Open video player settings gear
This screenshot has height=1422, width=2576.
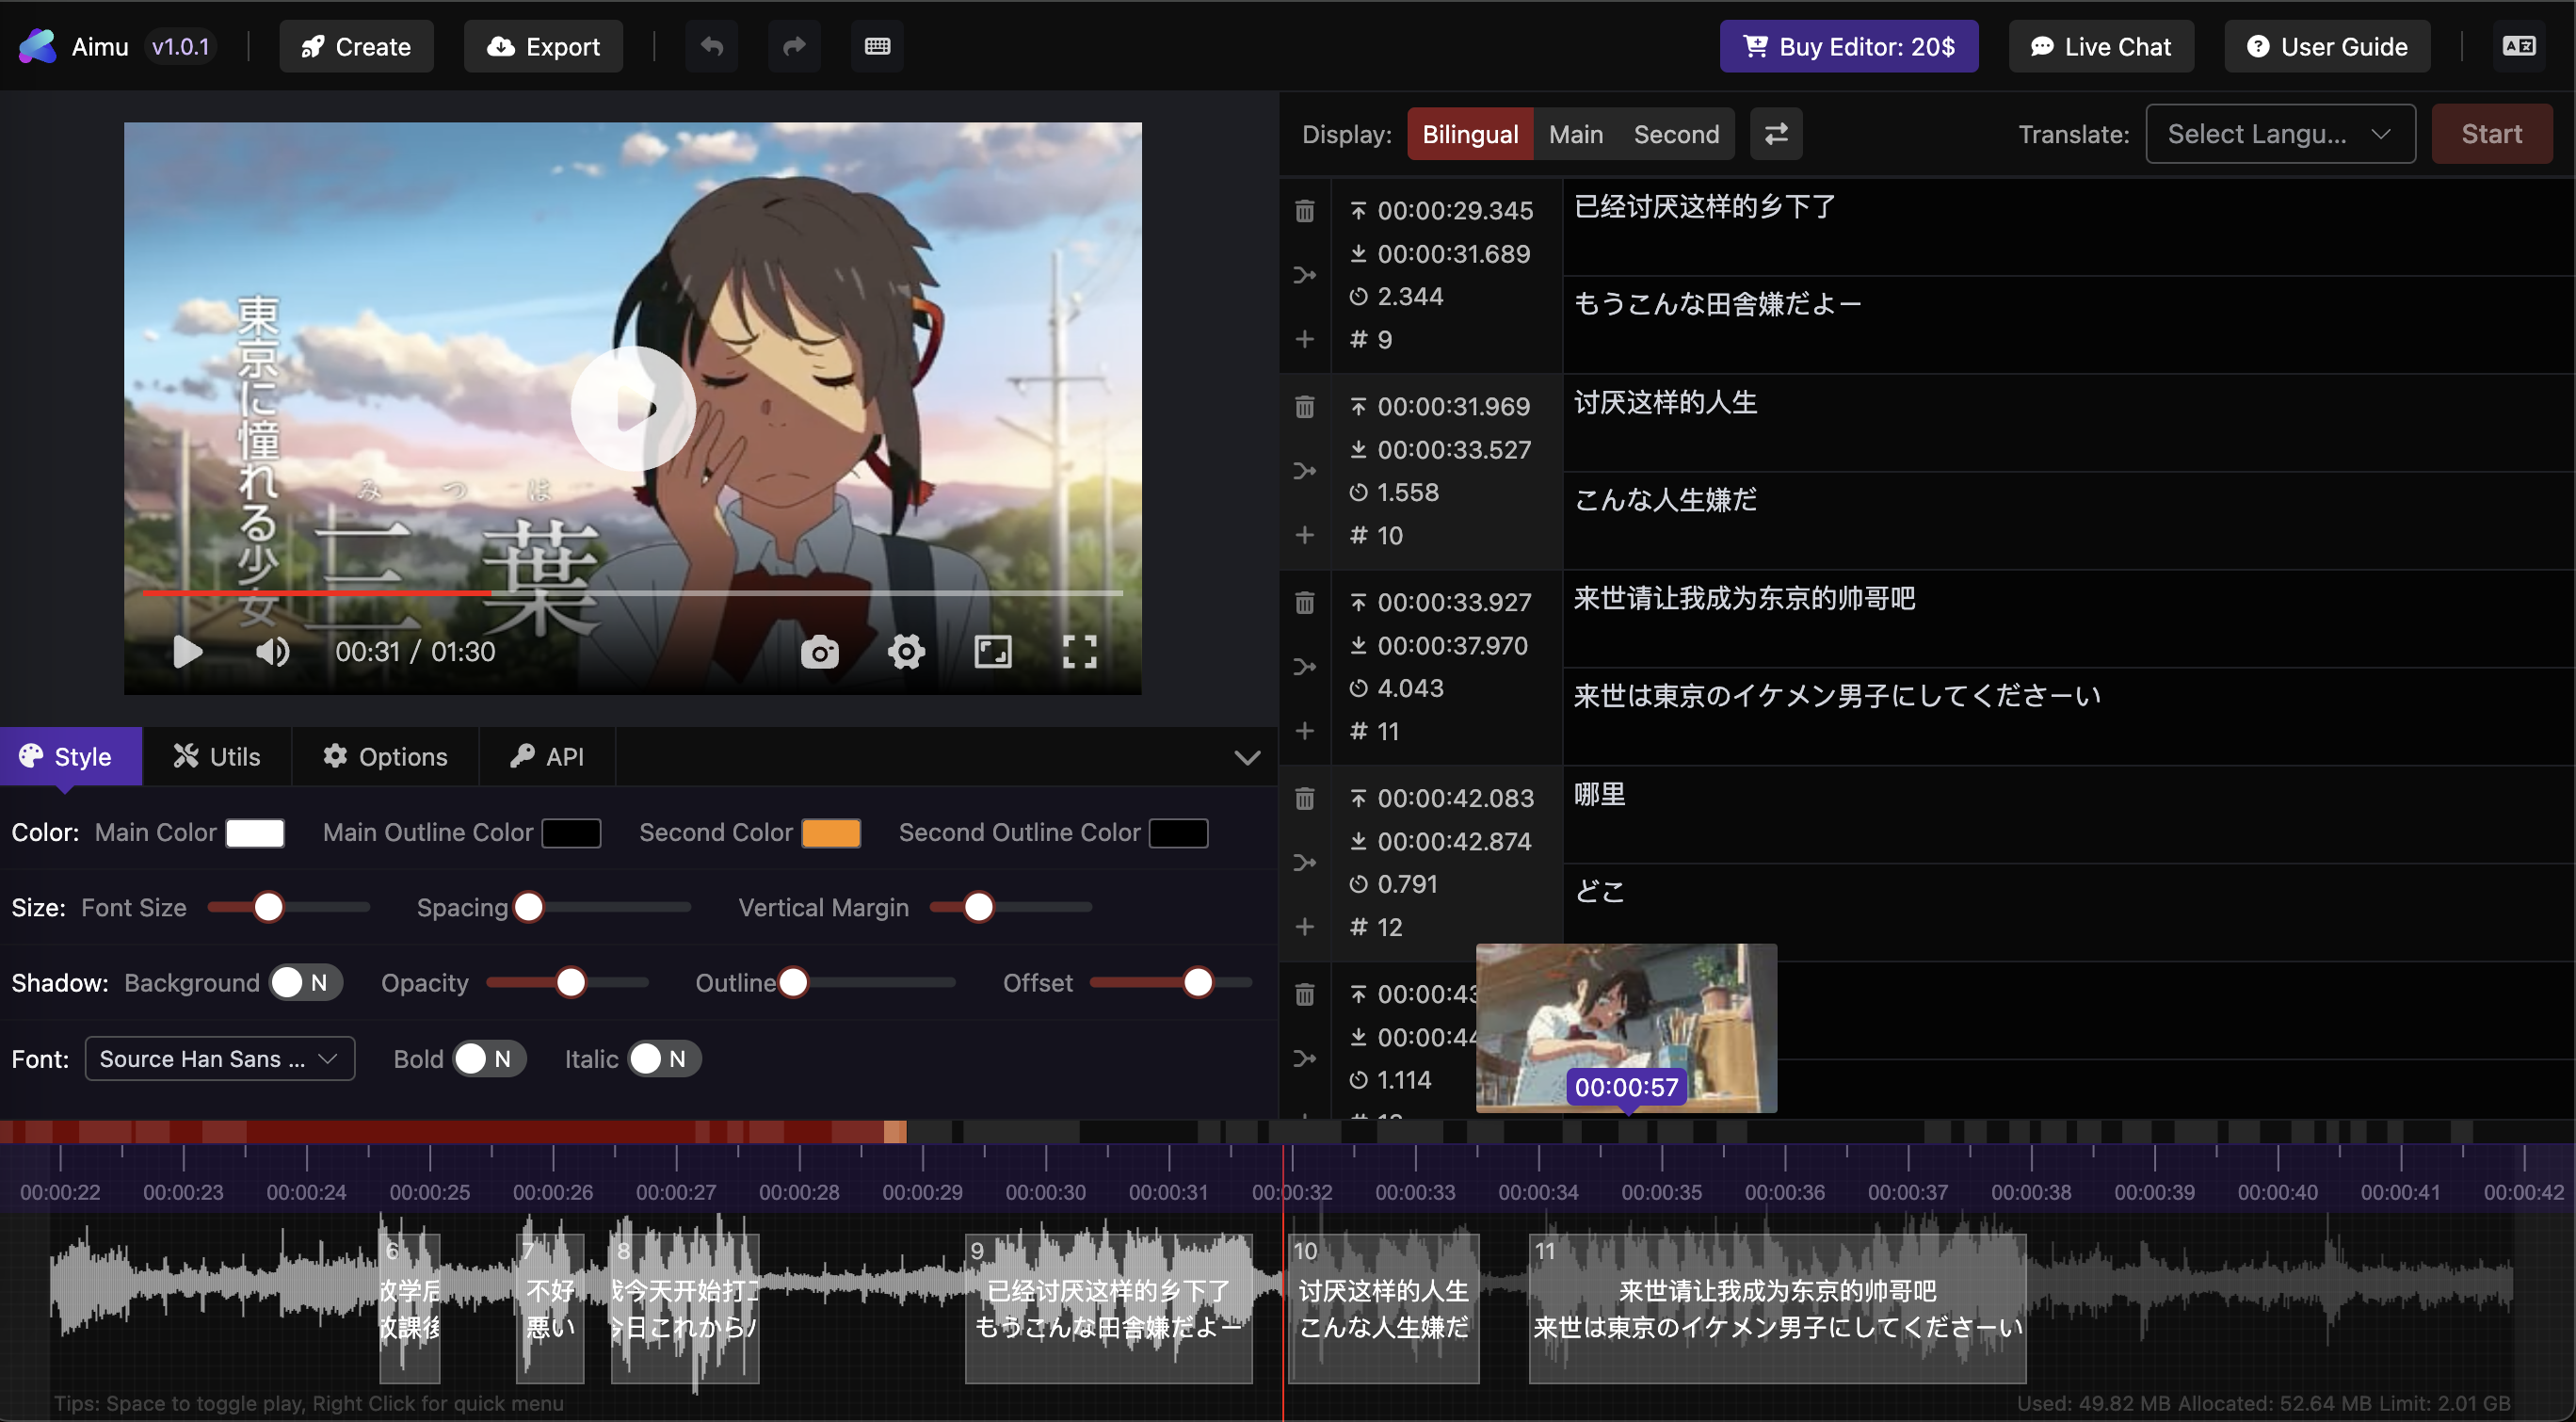(906, 652)
